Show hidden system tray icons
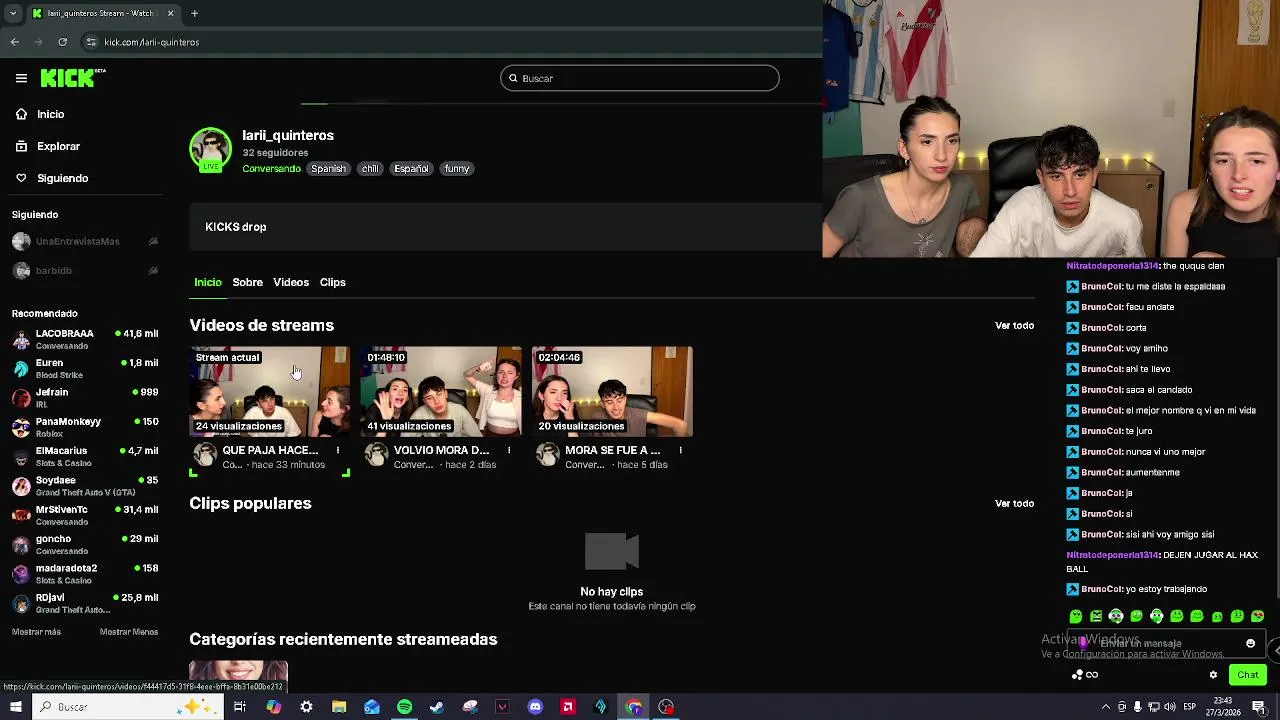The width and height of the screenshot is (1280, 720). point(1106,707)
